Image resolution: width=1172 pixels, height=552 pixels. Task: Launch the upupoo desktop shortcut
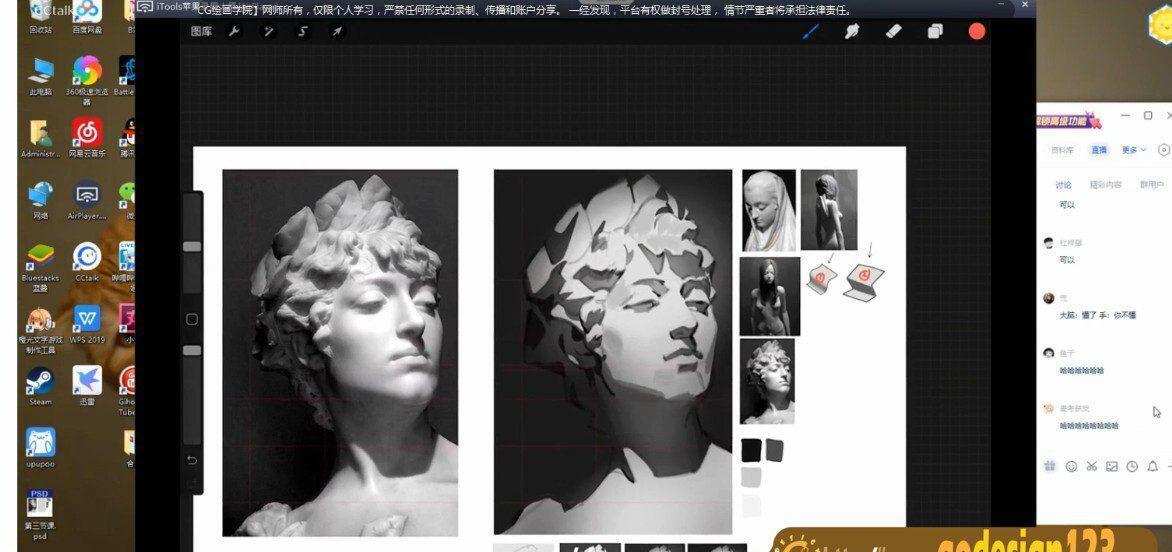[x=40, y=448]
